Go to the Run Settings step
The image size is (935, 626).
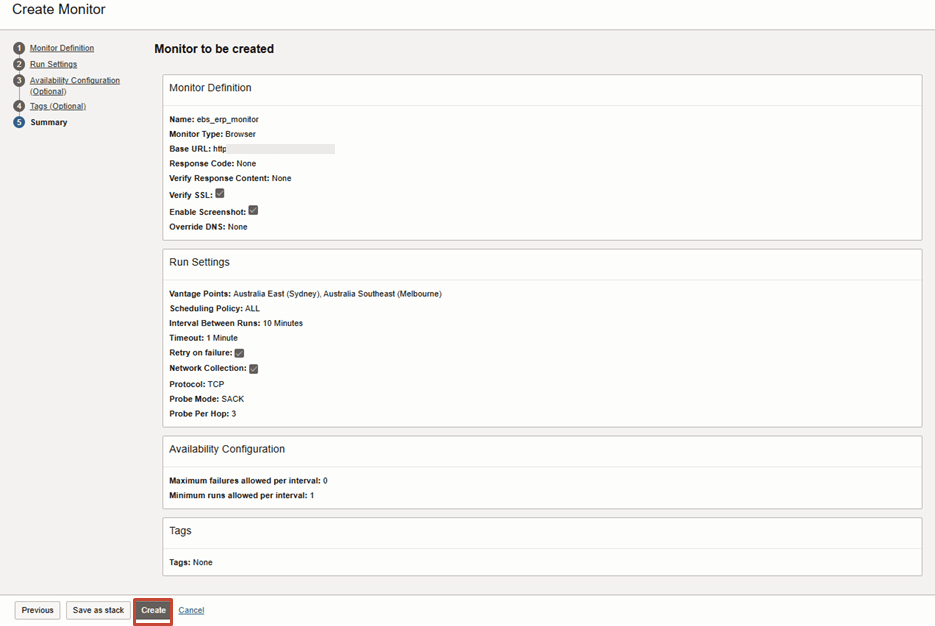[53, 64]
